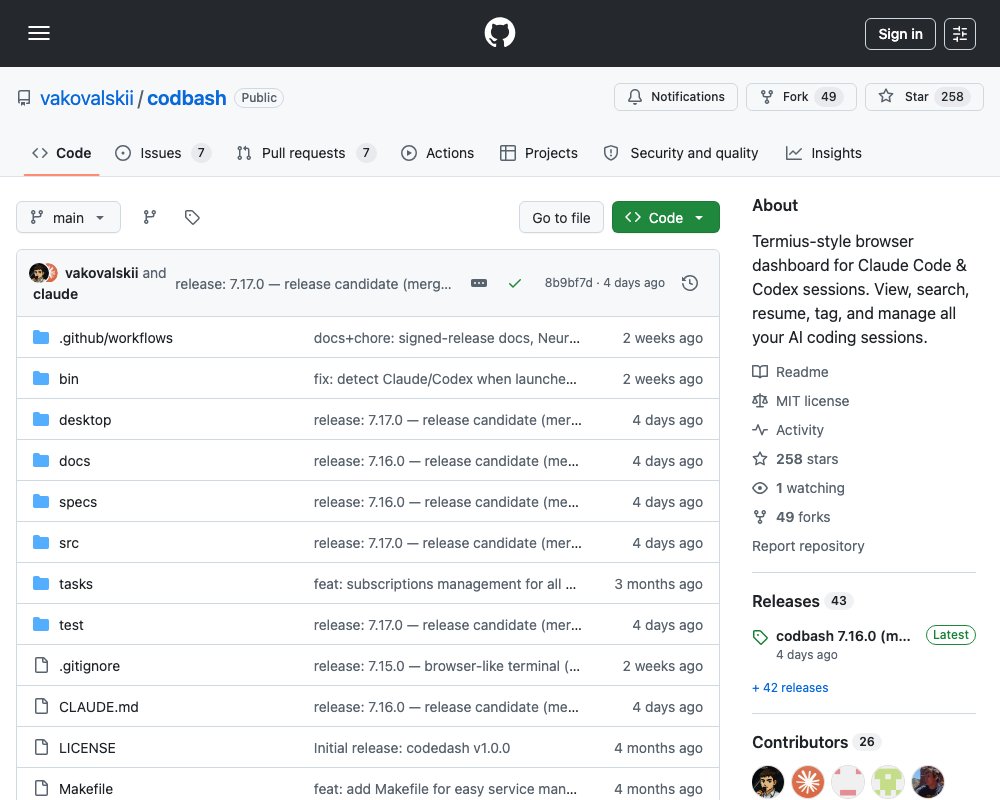
Task: View the + 42 releases link
Action: point(790,688)
